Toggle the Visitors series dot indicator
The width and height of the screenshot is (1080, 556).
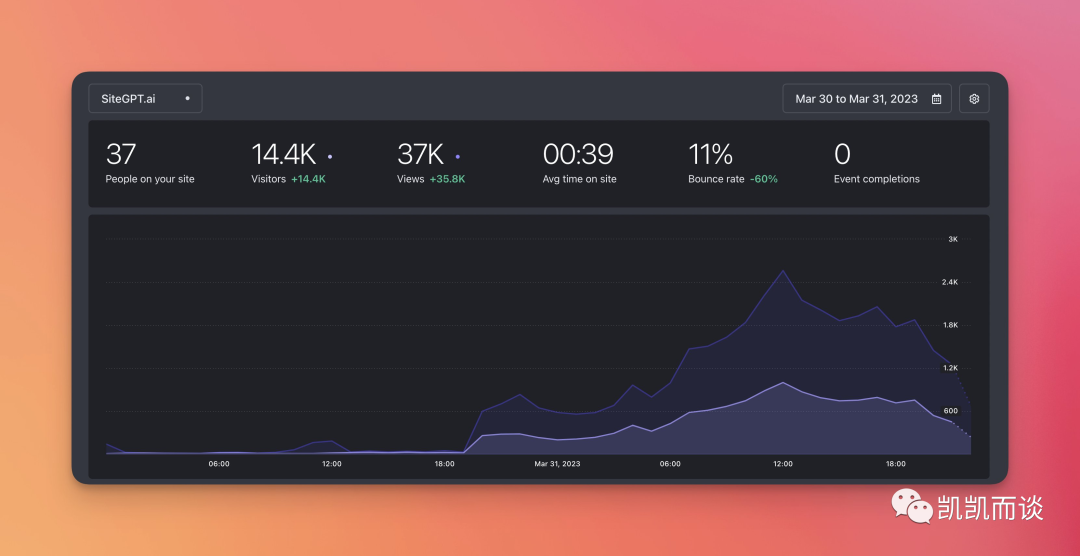coord(330,157)
